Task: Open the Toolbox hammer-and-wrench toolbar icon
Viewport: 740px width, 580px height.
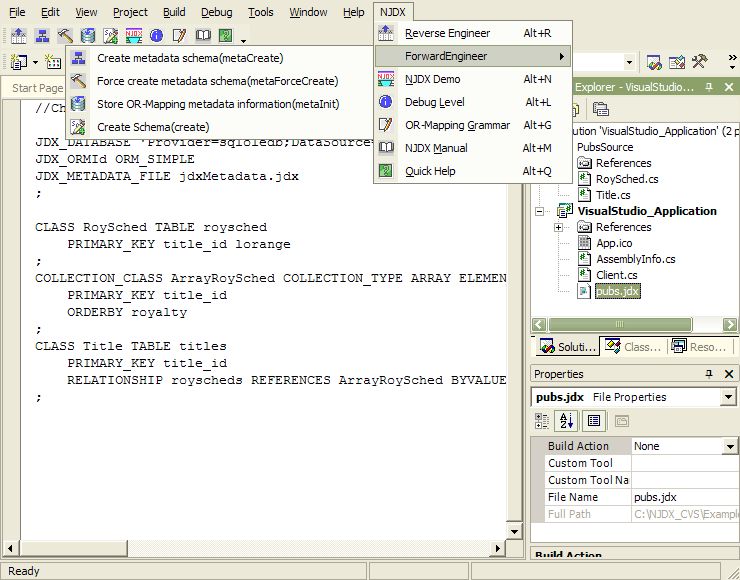Action: 699,62
